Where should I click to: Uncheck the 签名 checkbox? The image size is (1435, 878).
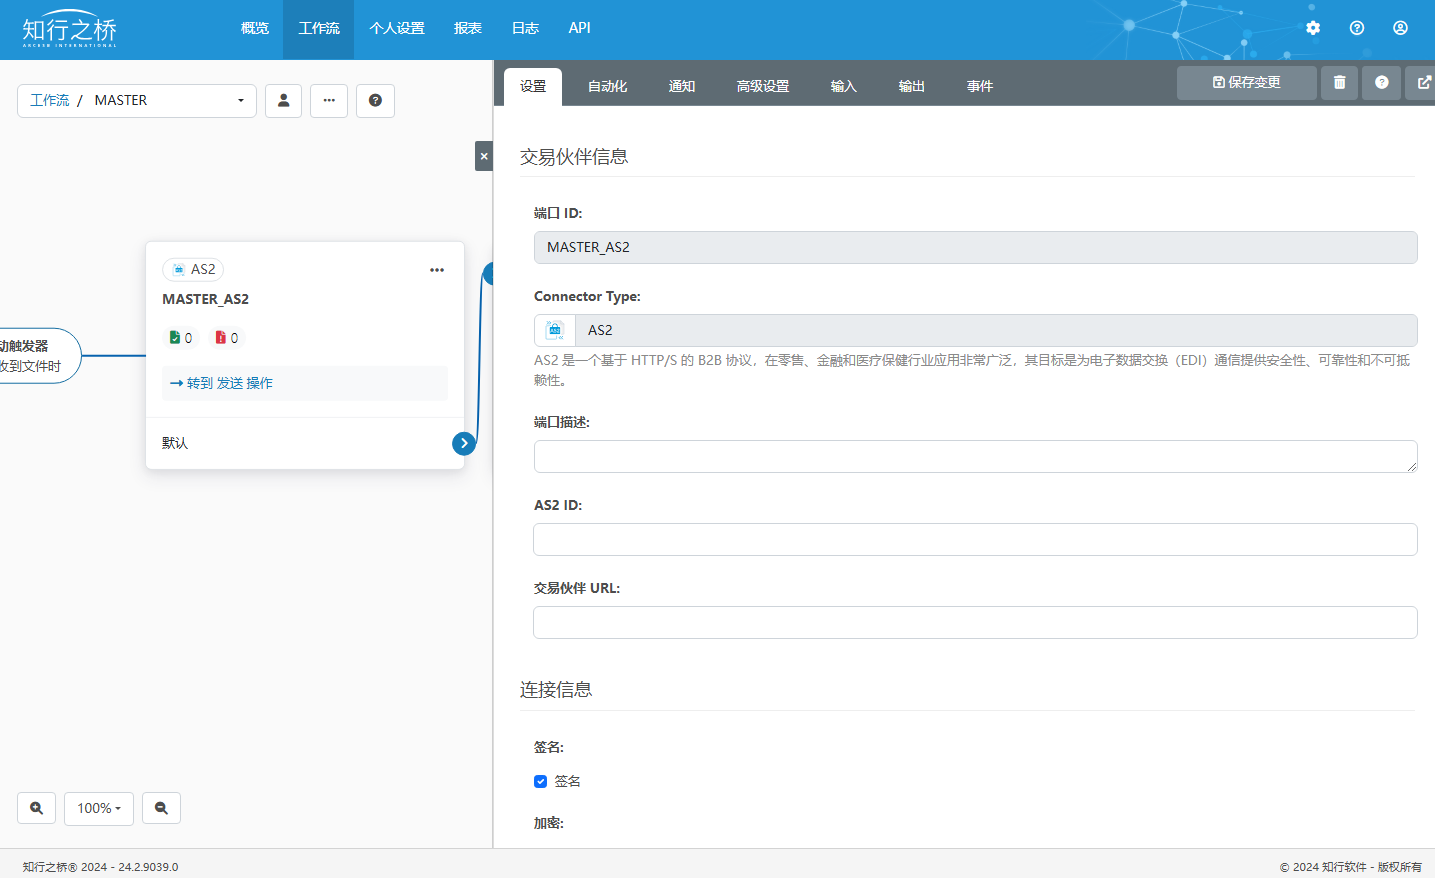tap(541, 781)
